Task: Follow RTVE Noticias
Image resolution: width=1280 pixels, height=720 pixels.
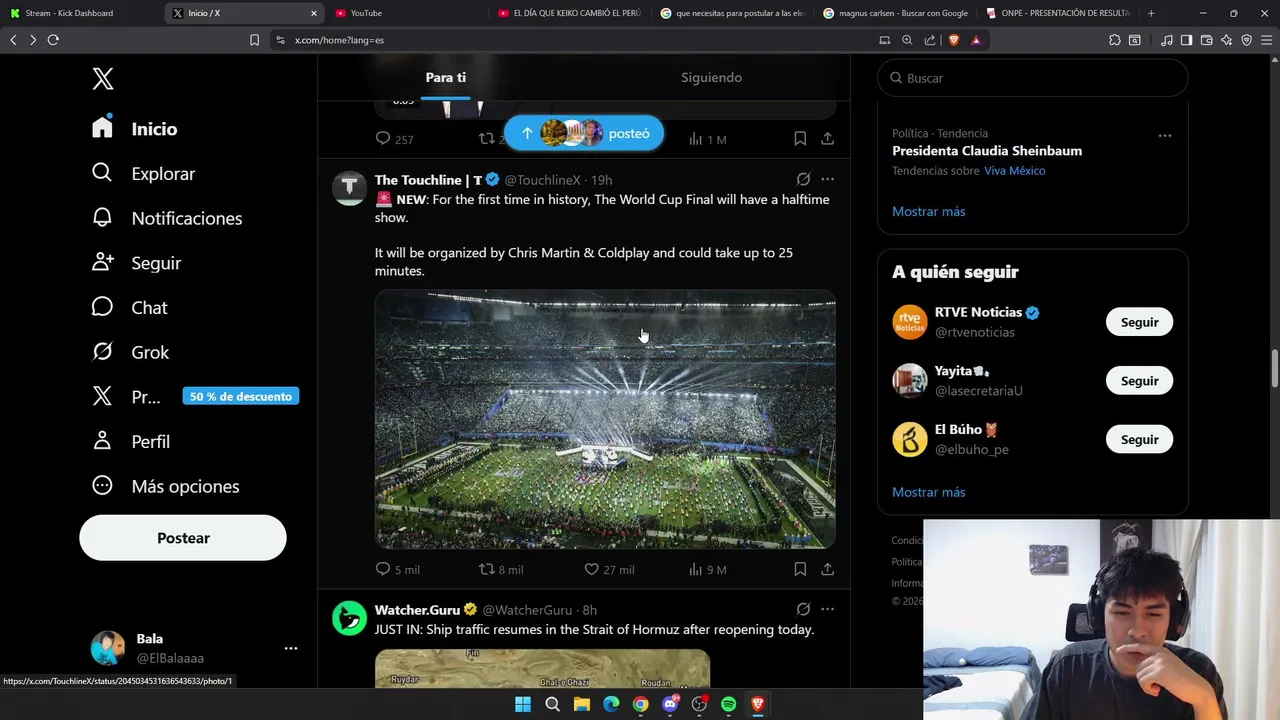Action: (1139, 322)
